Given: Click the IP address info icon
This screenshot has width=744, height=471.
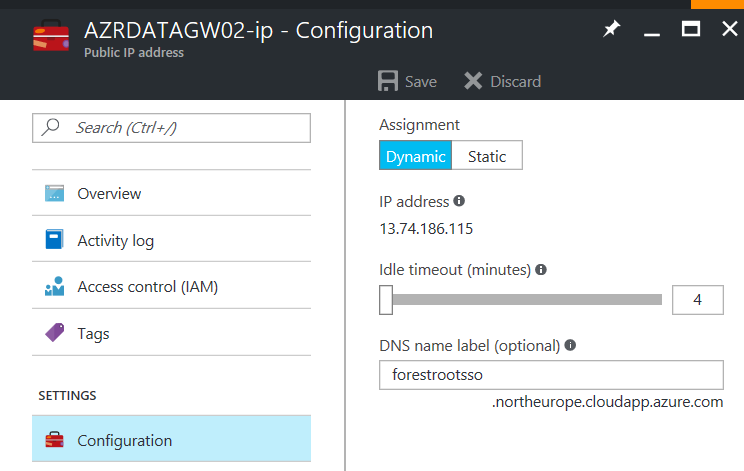Looking at the screenshot, I should point(459,201).
